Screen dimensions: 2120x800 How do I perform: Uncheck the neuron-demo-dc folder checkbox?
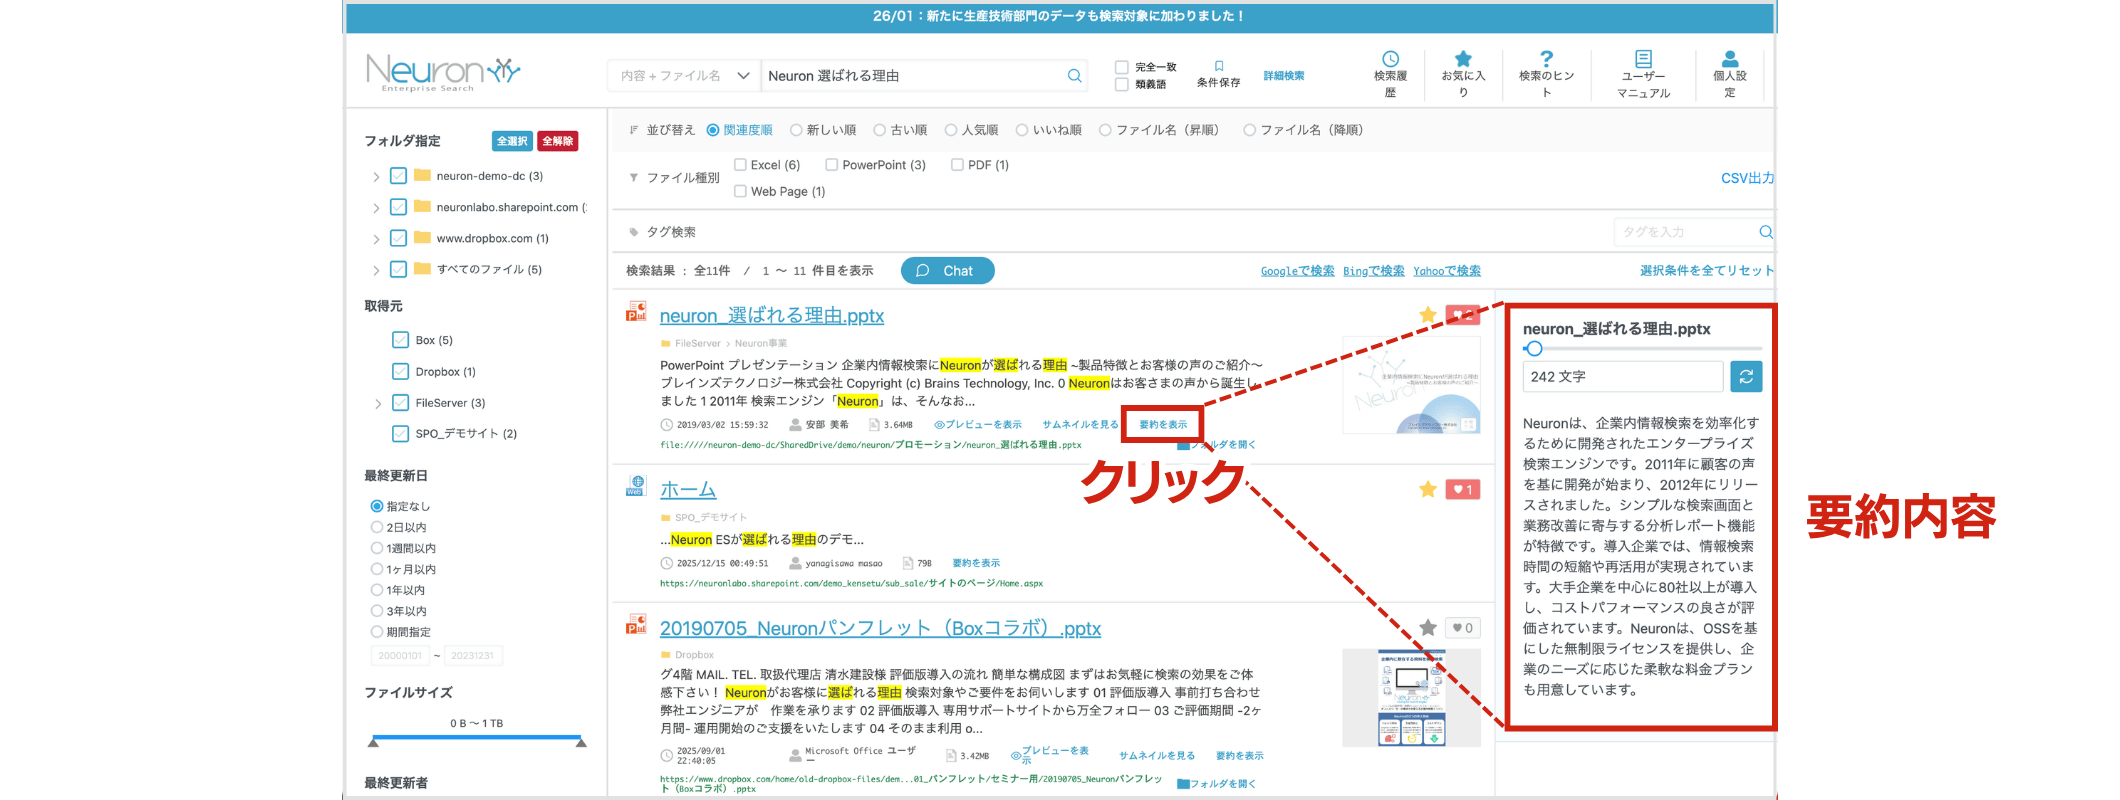398,176
